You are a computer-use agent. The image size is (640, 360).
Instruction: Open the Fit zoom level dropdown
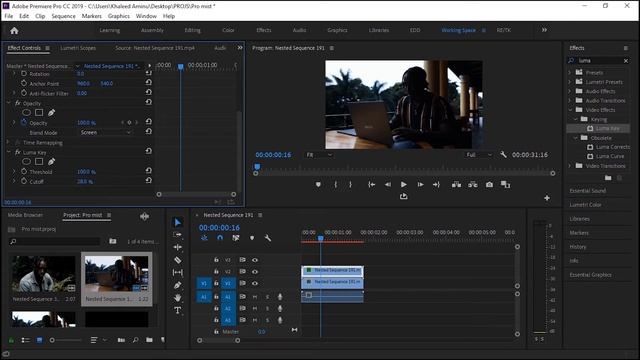319,155
